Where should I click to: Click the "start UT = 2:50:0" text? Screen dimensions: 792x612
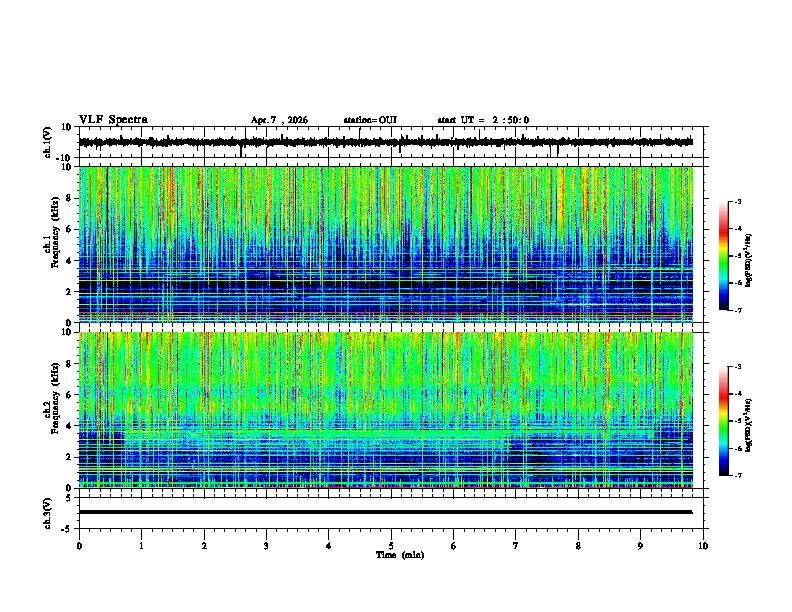(483, 120)
